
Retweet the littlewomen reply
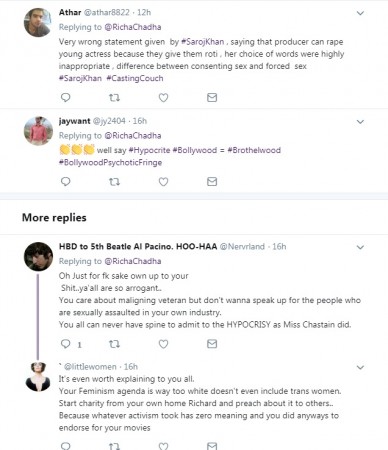(x=114, y=446)
